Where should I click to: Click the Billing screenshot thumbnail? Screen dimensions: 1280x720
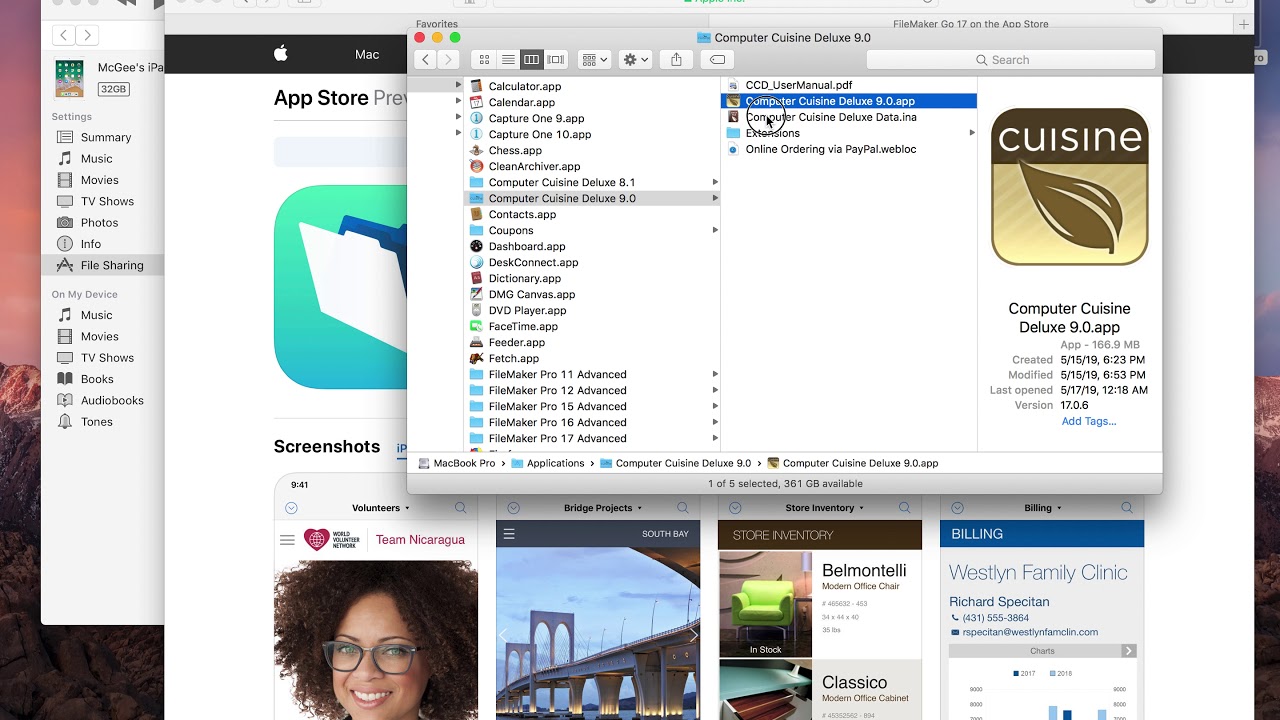[1042, 608]
